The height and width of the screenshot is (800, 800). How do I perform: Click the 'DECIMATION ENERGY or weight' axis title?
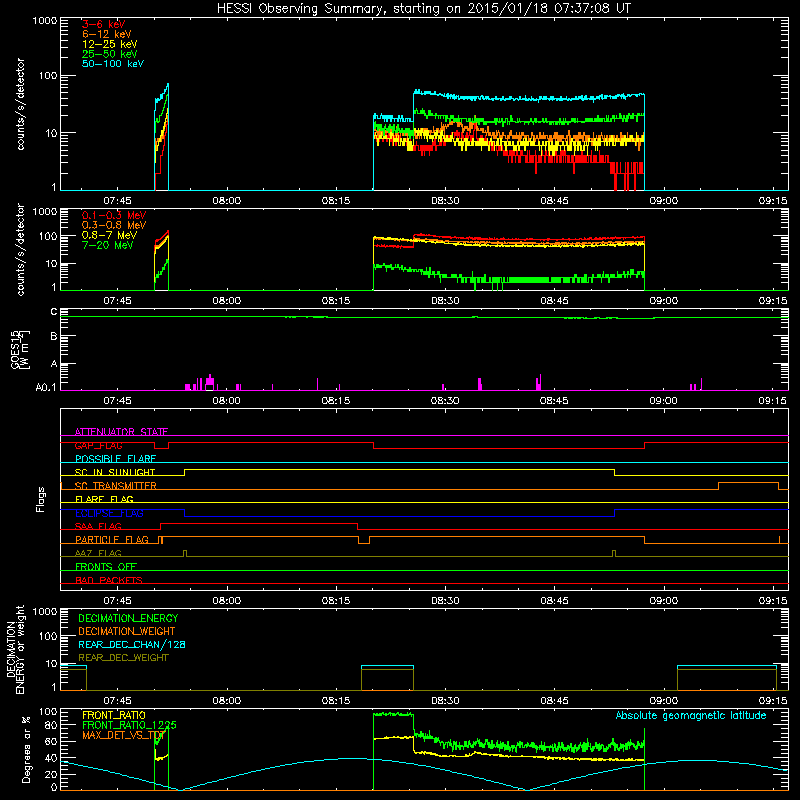click(x=15, y=649)
